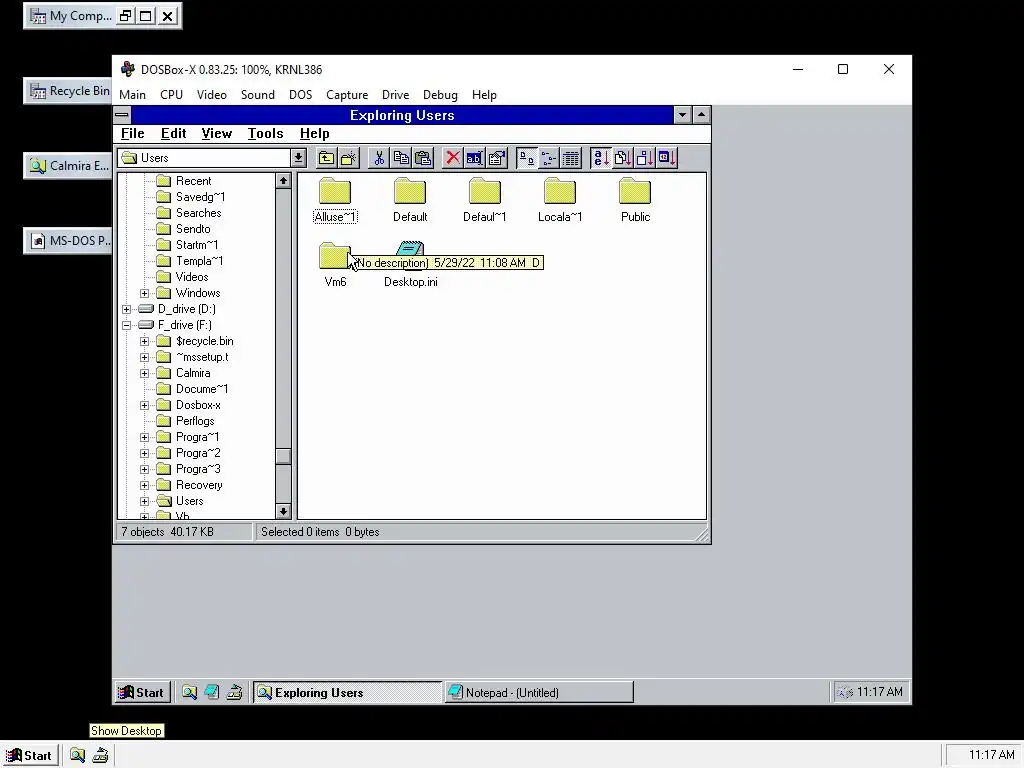Click Start button beside Exploring Users task
This screenshot has height=768, width=1024.
coord(142,692)
